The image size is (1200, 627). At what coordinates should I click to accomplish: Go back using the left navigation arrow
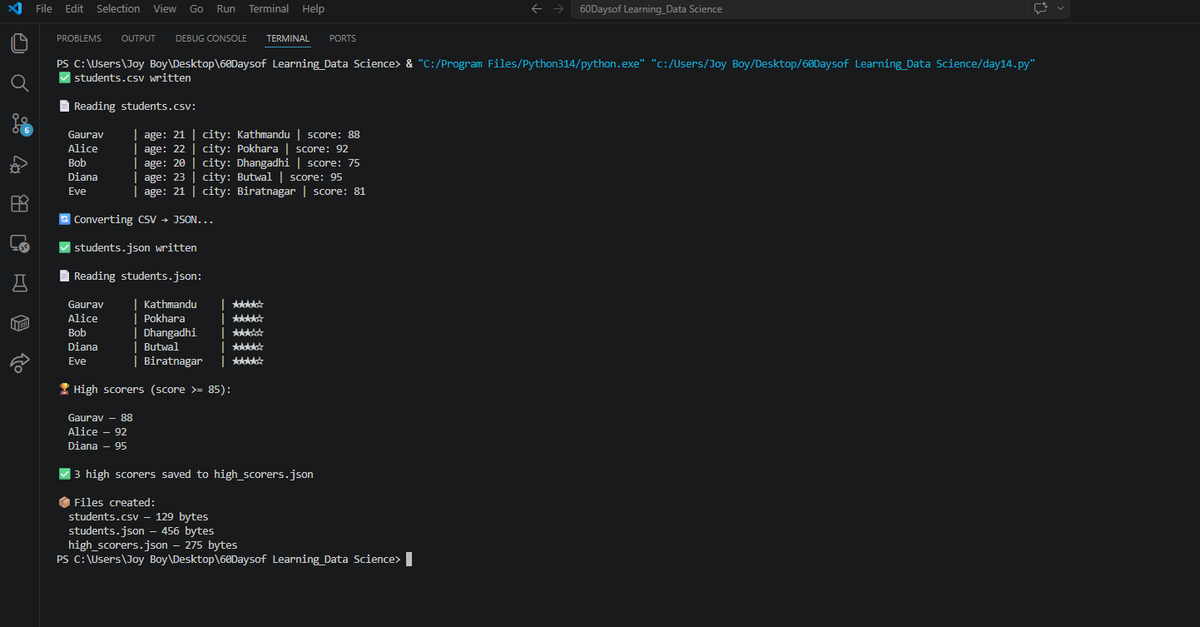536,9
